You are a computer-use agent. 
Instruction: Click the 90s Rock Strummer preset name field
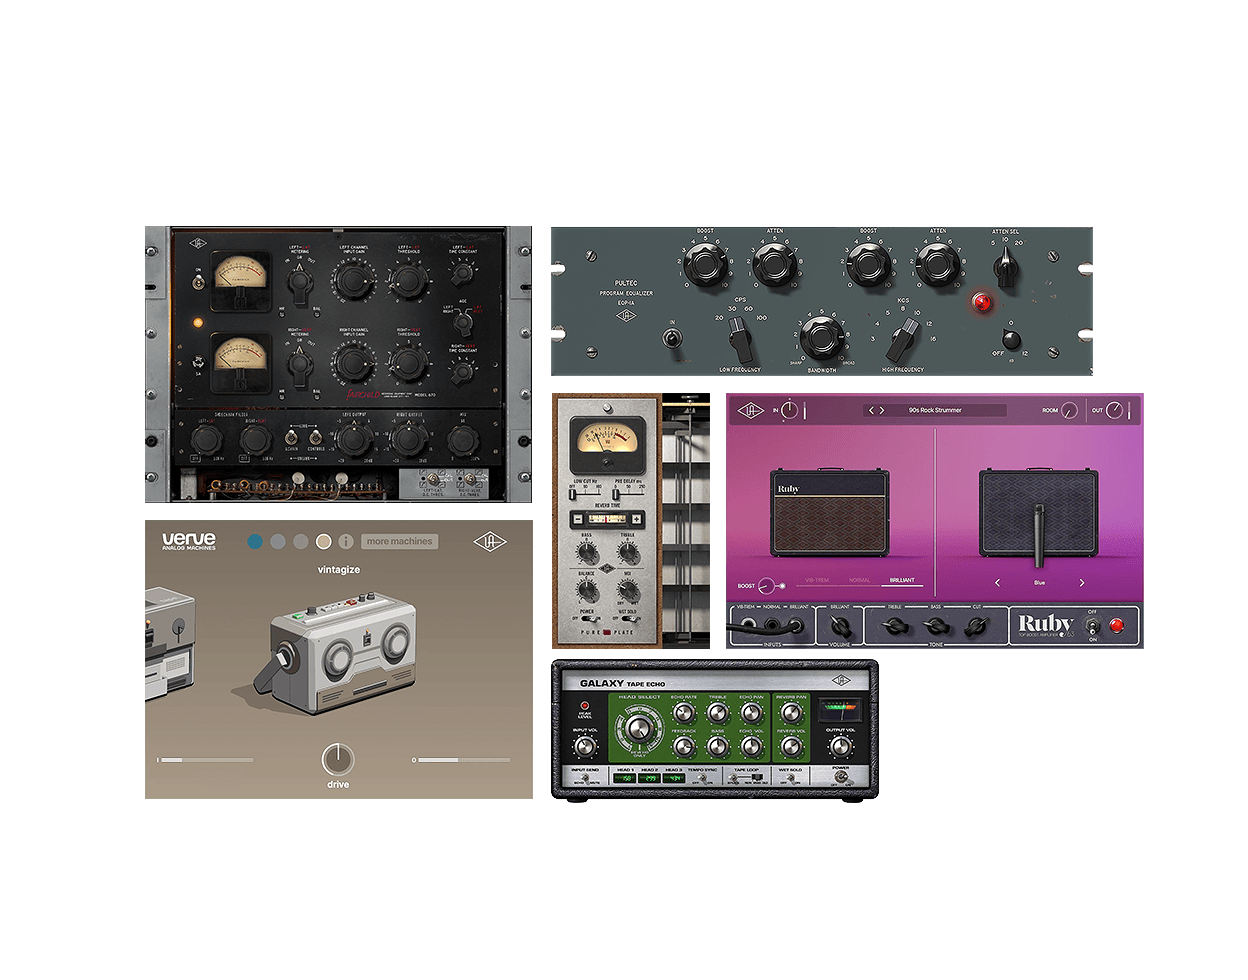click(x=935, y=411)
